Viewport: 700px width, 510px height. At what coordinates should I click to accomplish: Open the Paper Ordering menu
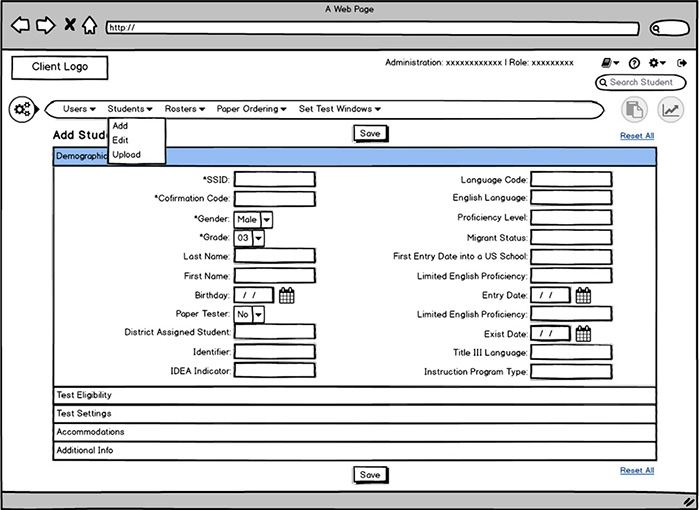251,109
